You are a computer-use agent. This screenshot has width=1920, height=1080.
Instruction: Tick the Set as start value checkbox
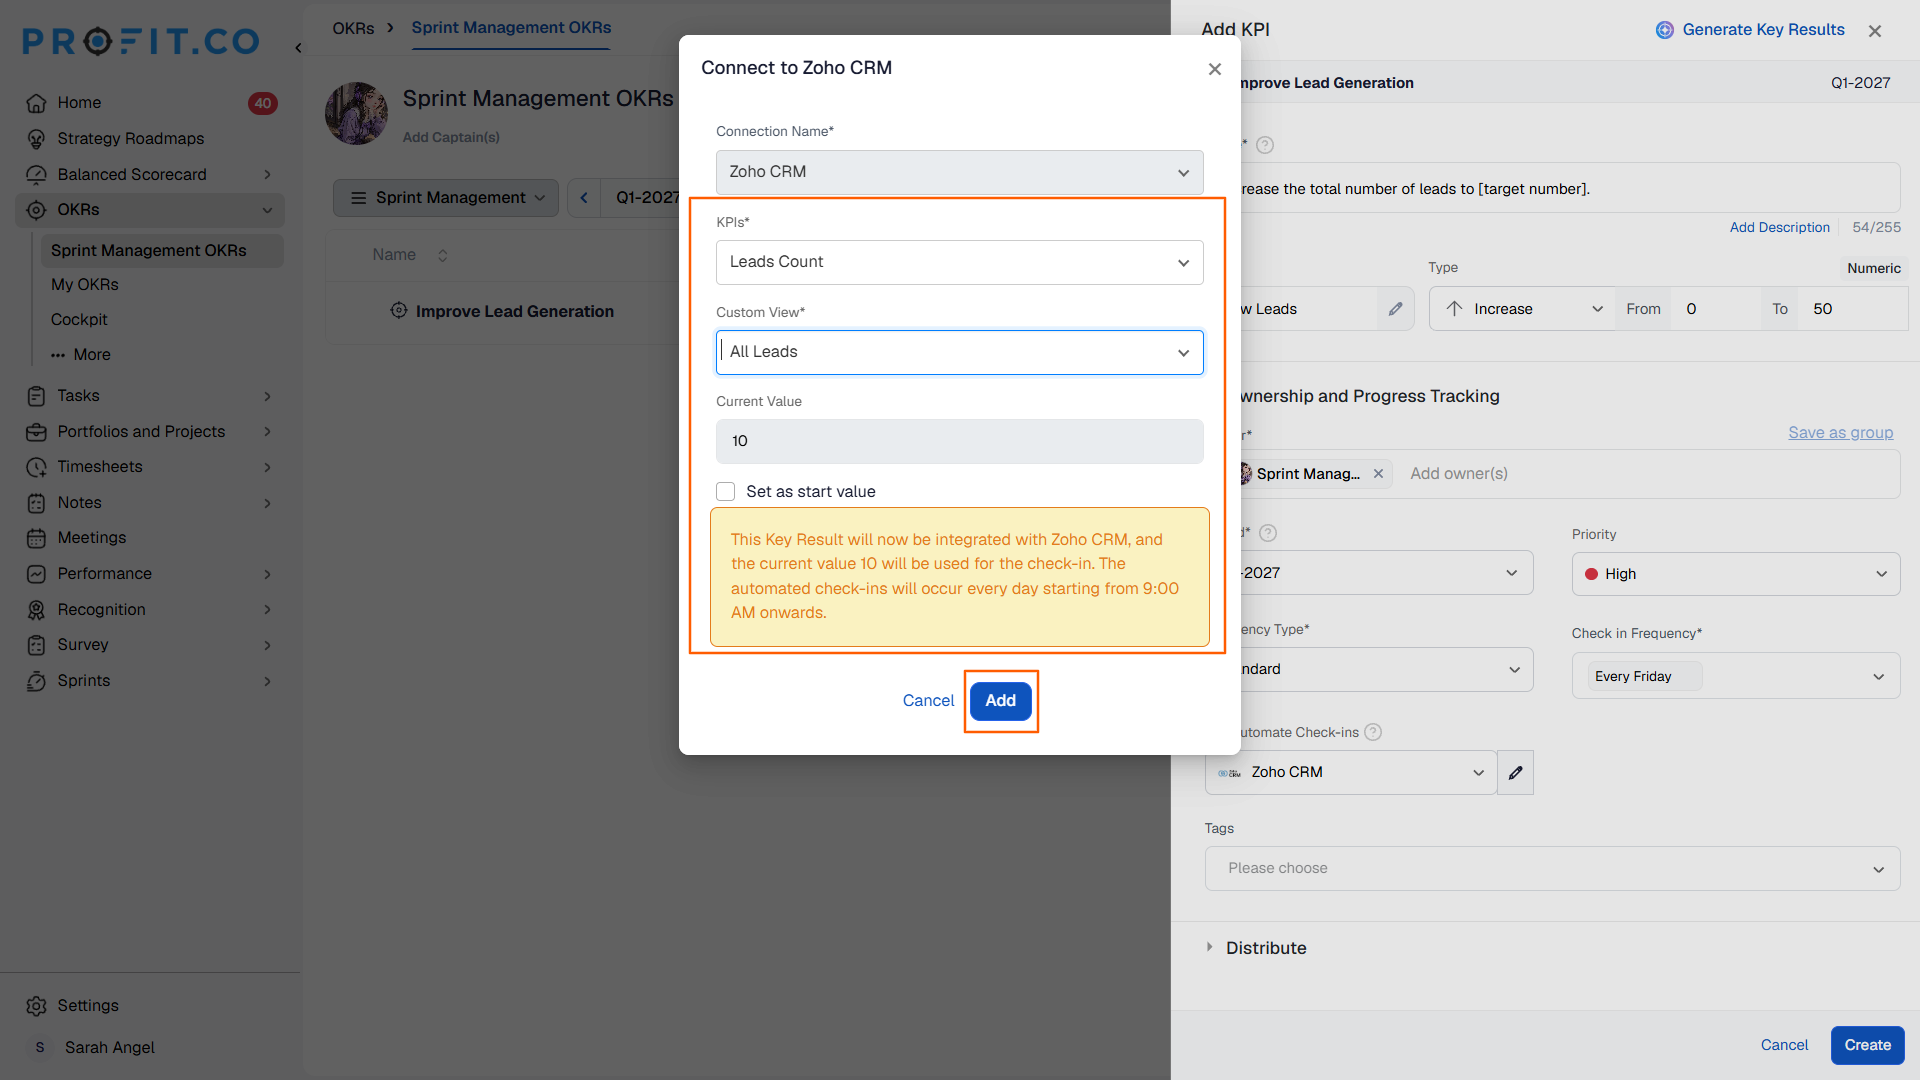[x=726, y=492]
